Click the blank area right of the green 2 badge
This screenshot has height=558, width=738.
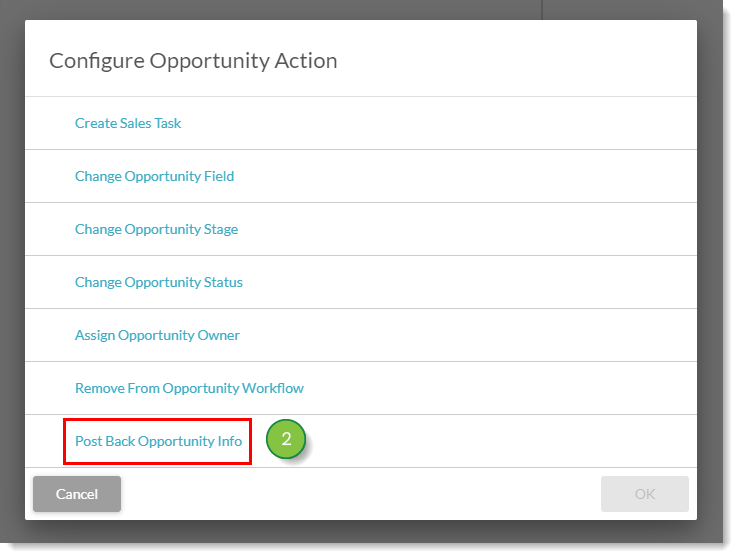(x=501, y=441)
